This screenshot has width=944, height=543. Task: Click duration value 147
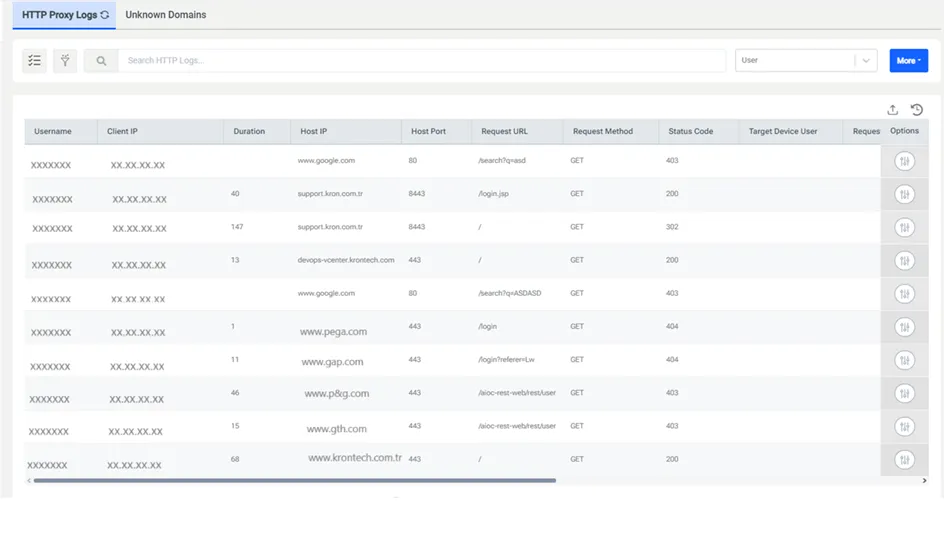coord(237,227)
